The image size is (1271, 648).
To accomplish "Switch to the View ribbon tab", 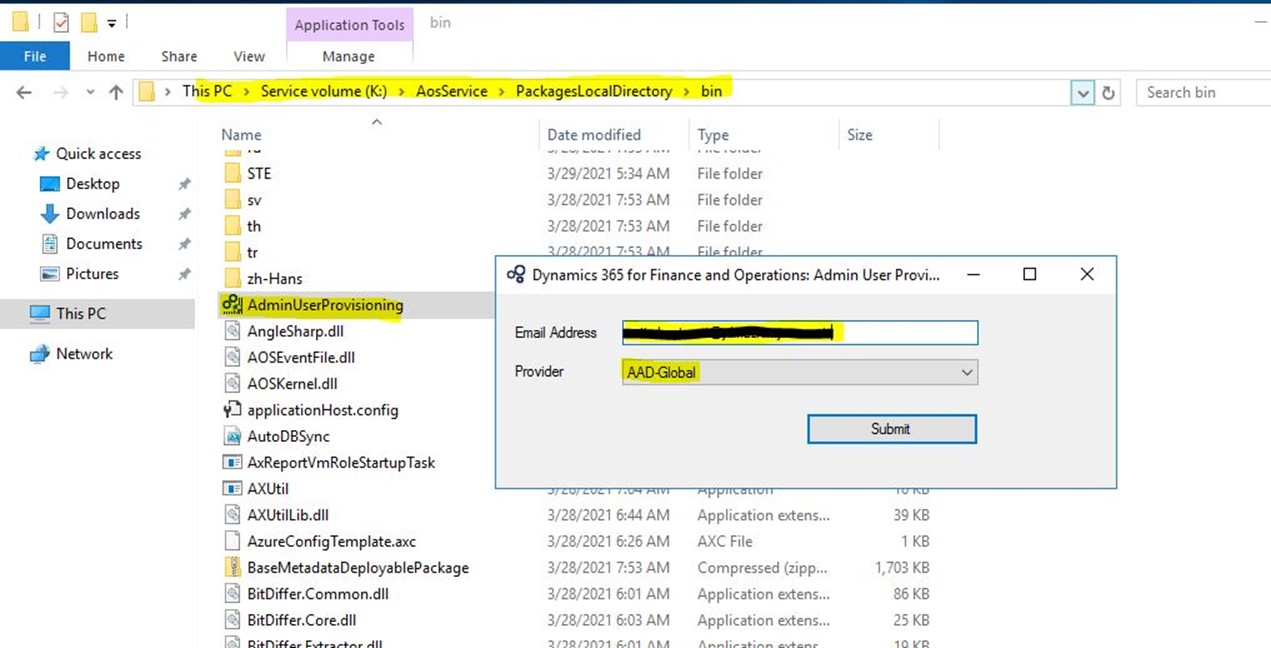I will 249,56.
